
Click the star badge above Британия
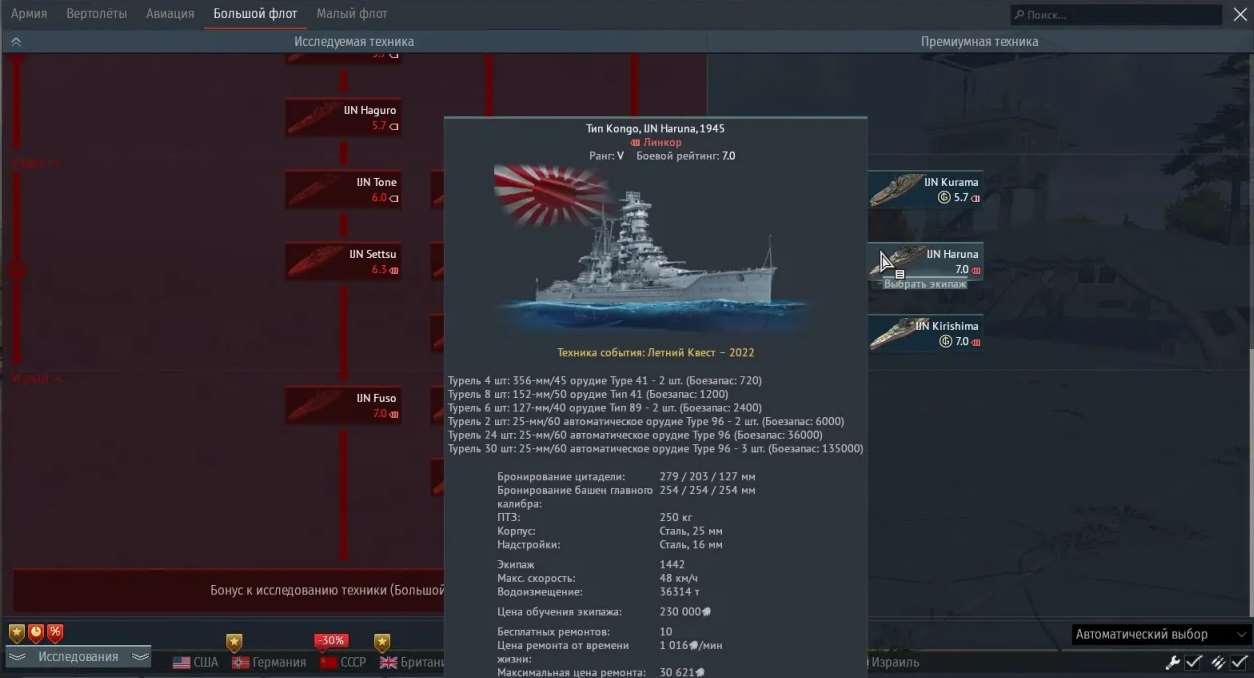pyautogui.click(x=382, y=642)
